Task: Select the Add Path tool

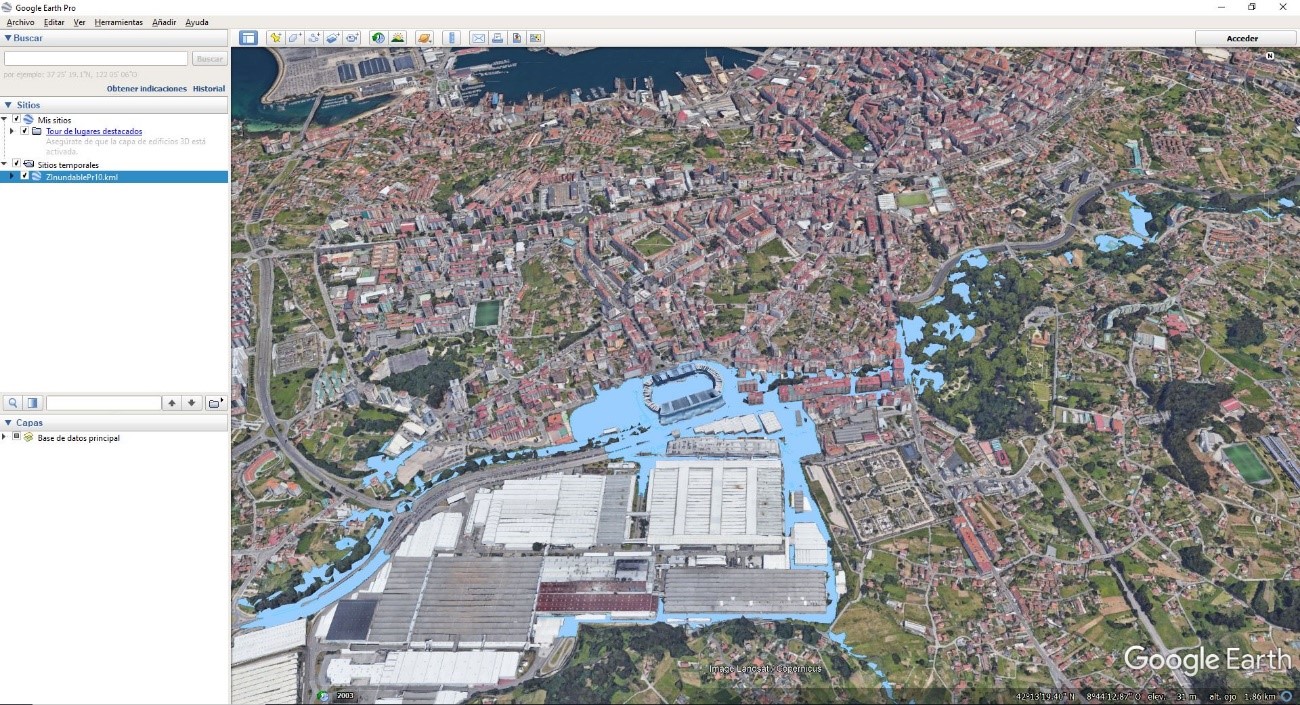Action: (313, 38)
